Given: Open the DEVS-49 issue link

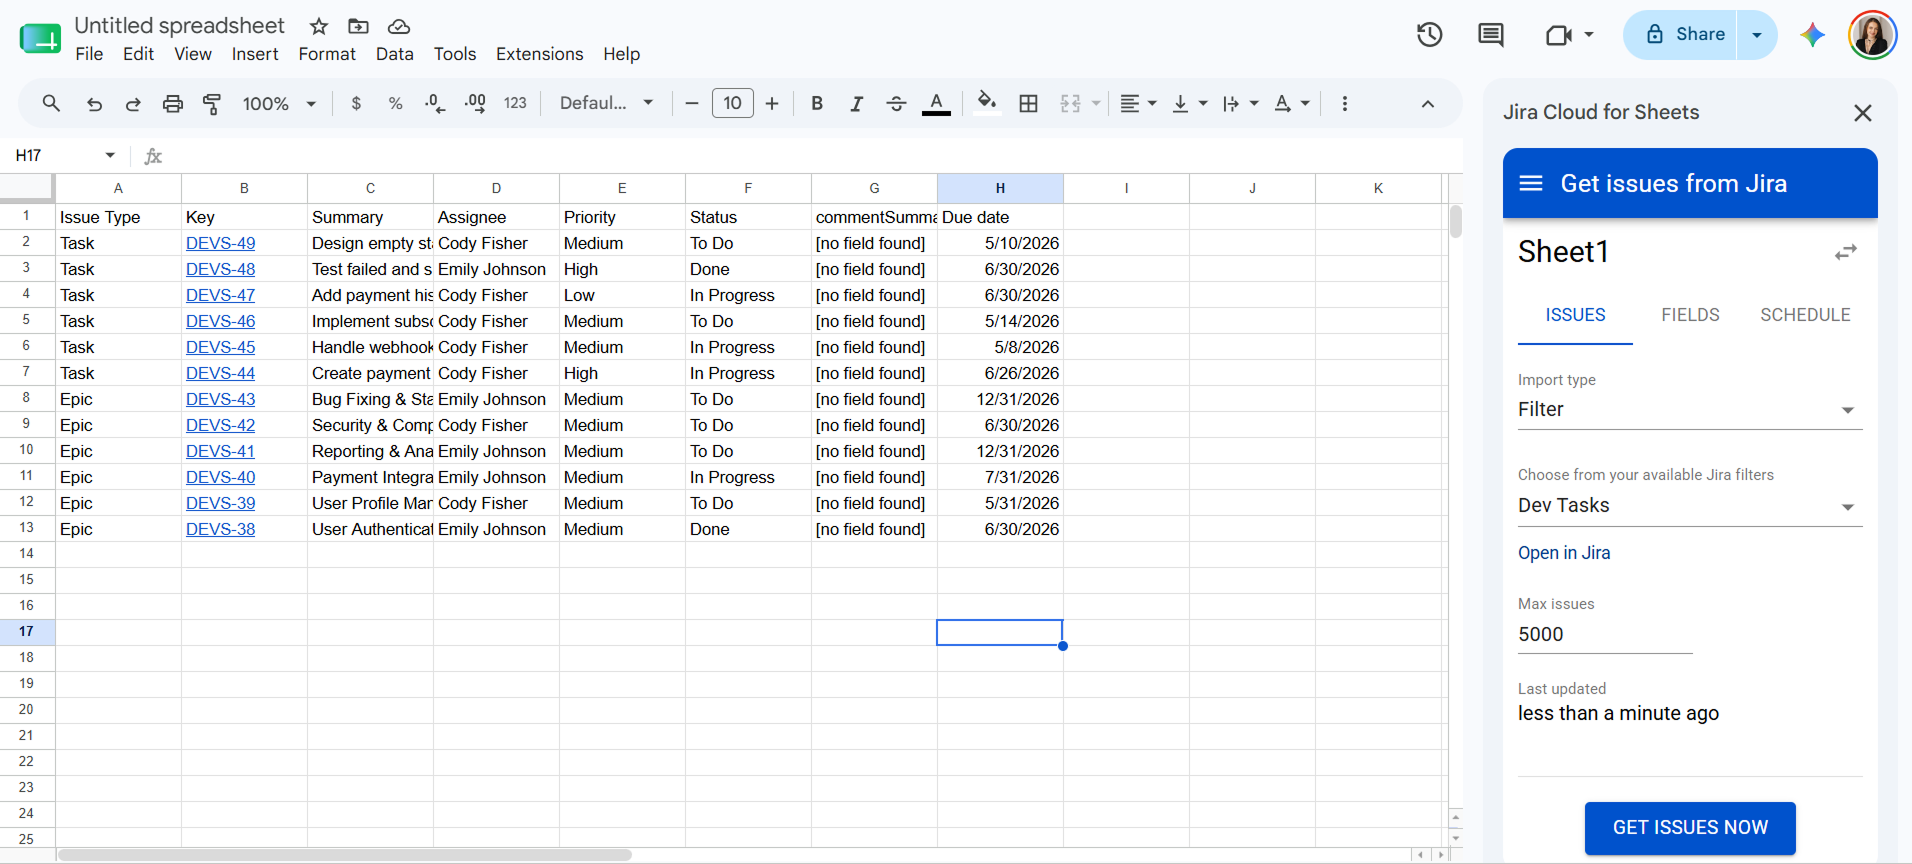Looking at the screenshot, I should coord(220,243).
